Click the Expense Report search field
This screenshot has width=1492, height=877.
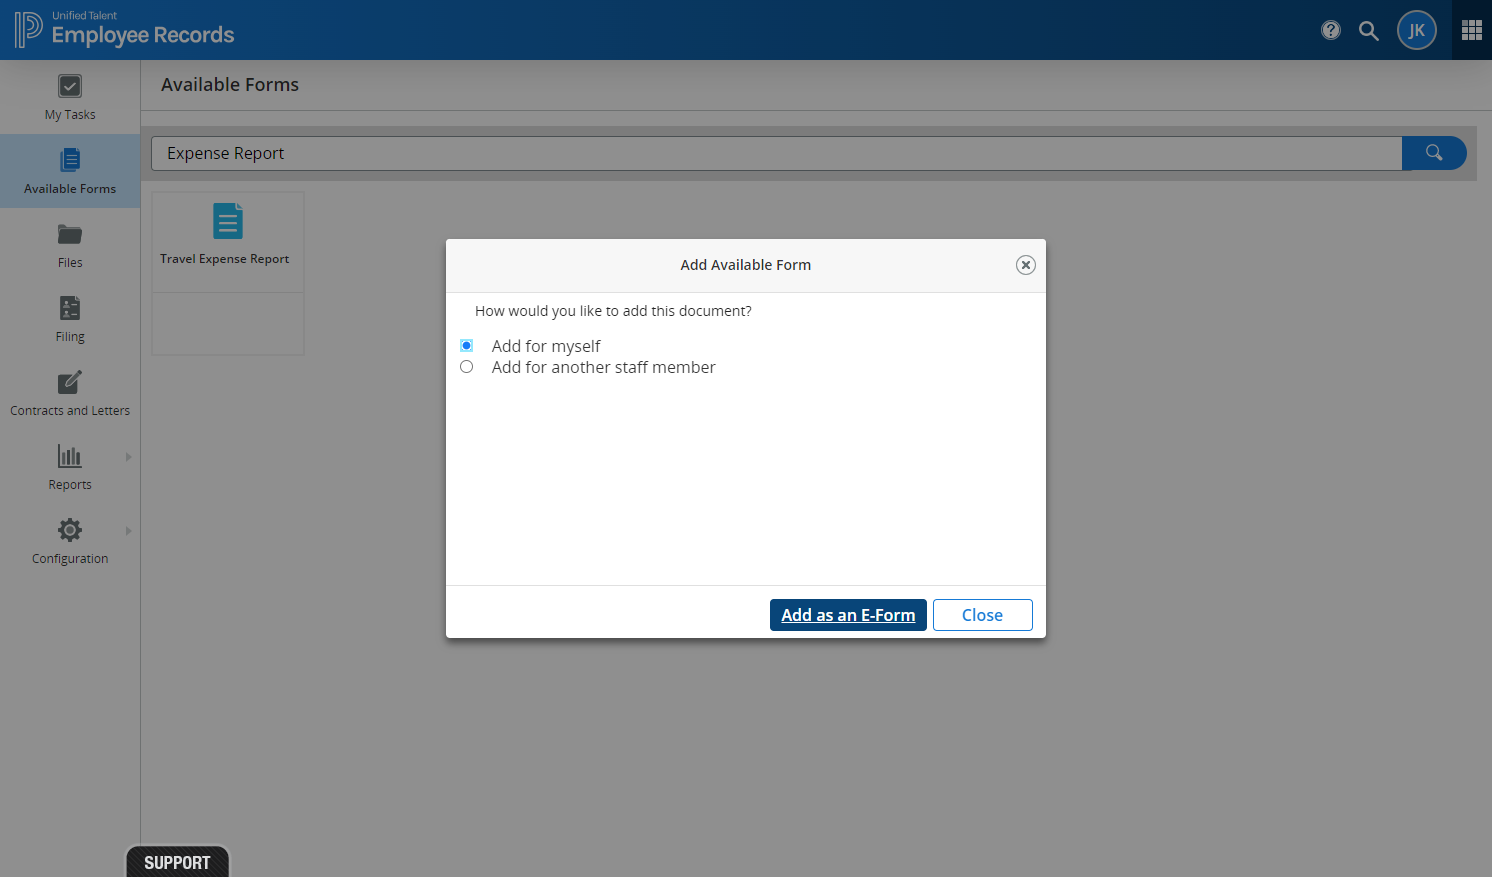(x=776, y=153)
